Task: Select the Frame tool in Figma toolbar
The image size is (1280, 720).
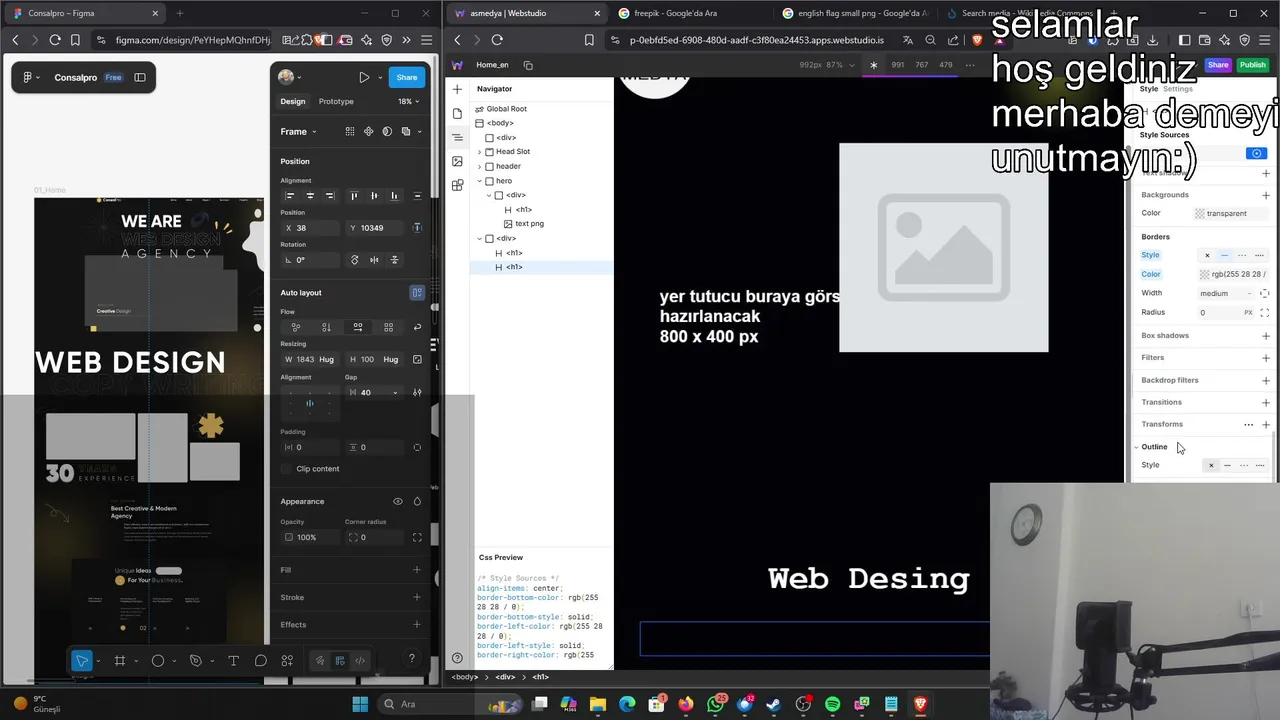Action: pyautogui.click(x=119, y=660)
